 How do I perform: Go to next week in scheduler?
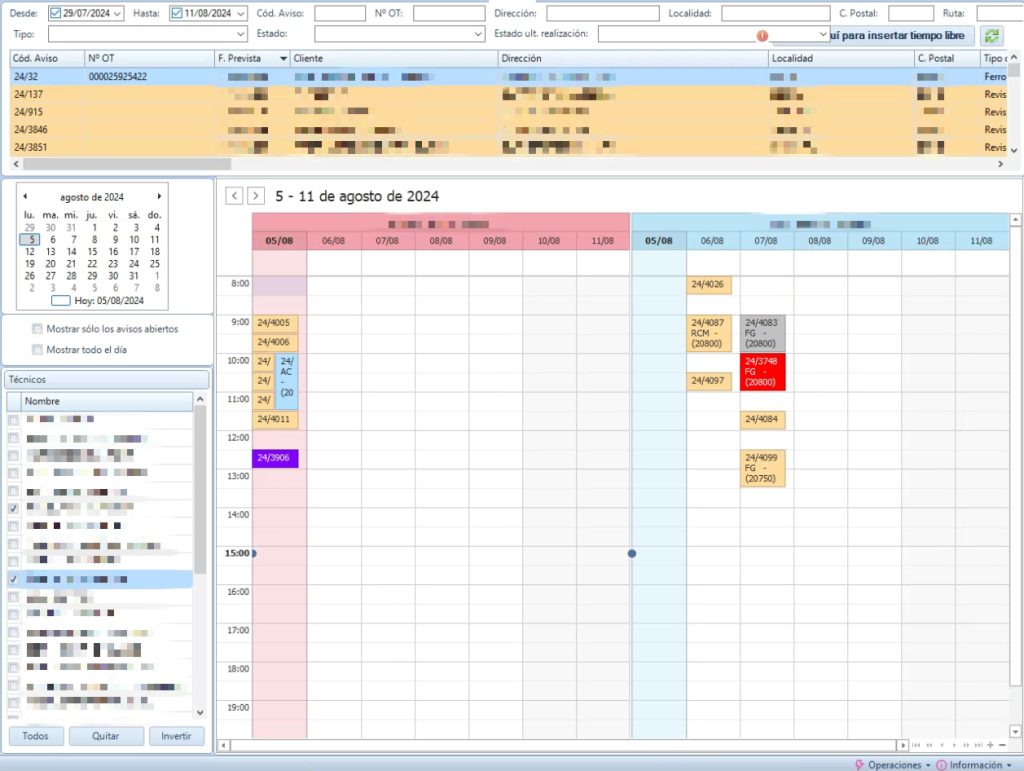tap(256, 196)
